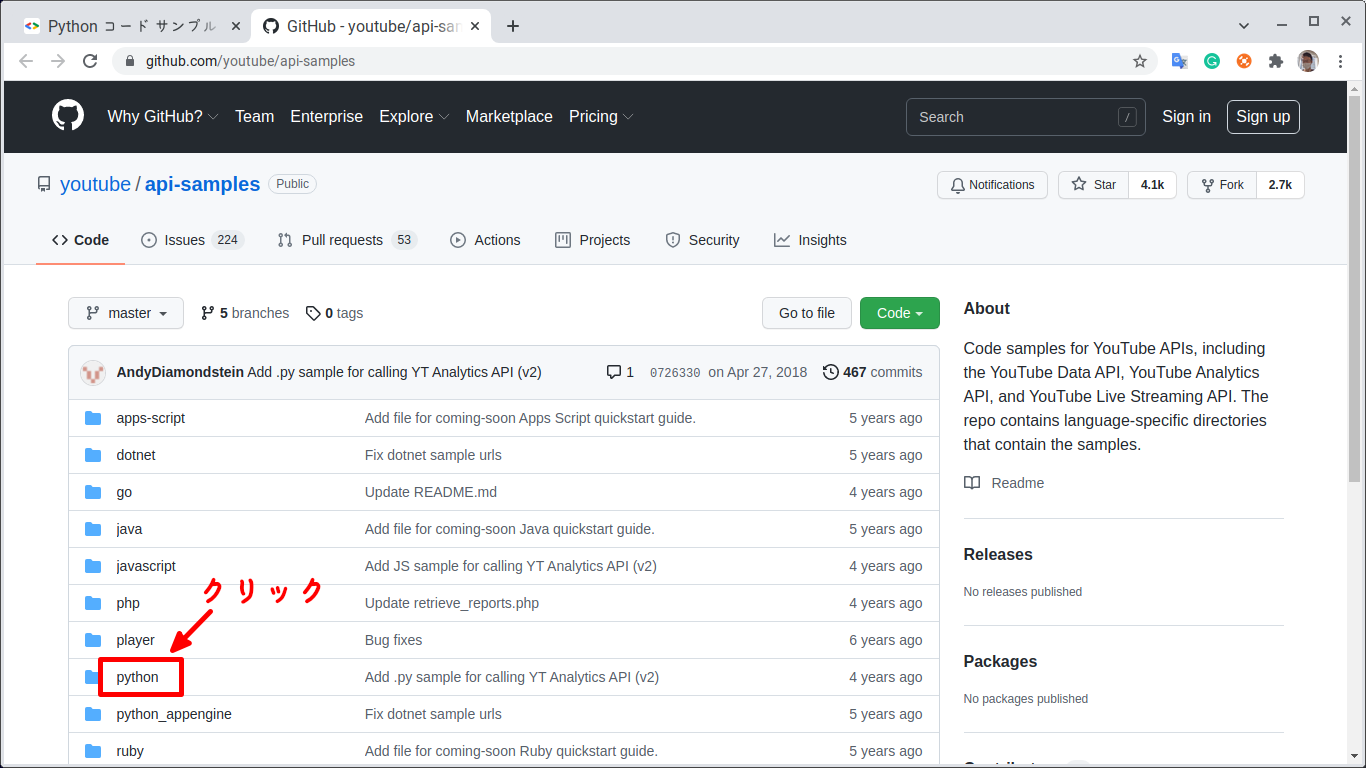Image resolution: width=1366 pixels, height=768 pixels.
Task: Bookmark this page with star icon
Action: coord(1139,61)
